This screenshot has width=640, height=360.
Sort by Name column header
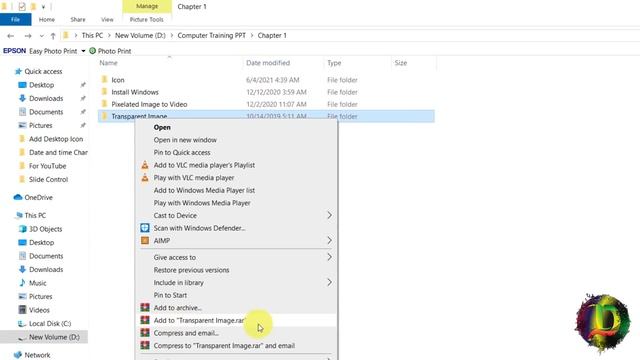point(109,63)
